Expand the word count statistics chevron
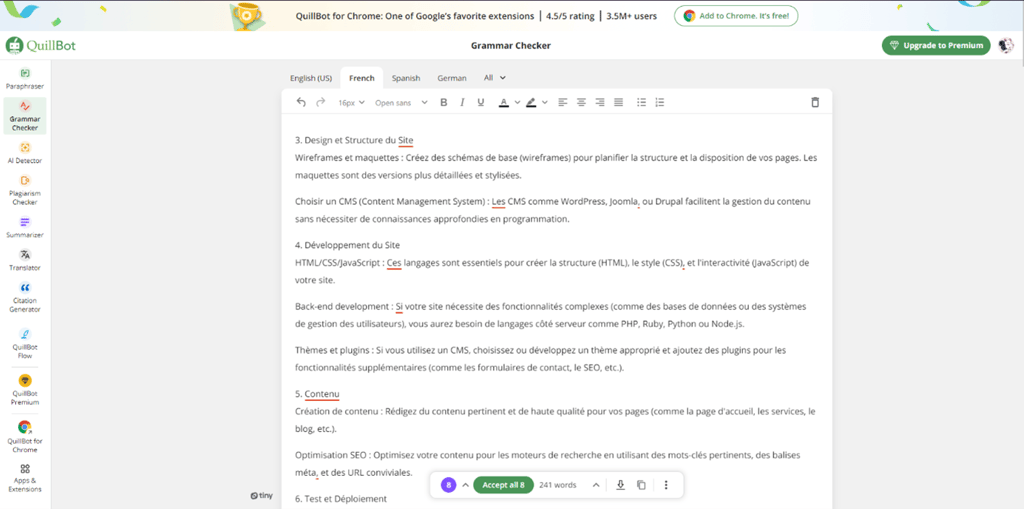 tap(596, 485)
